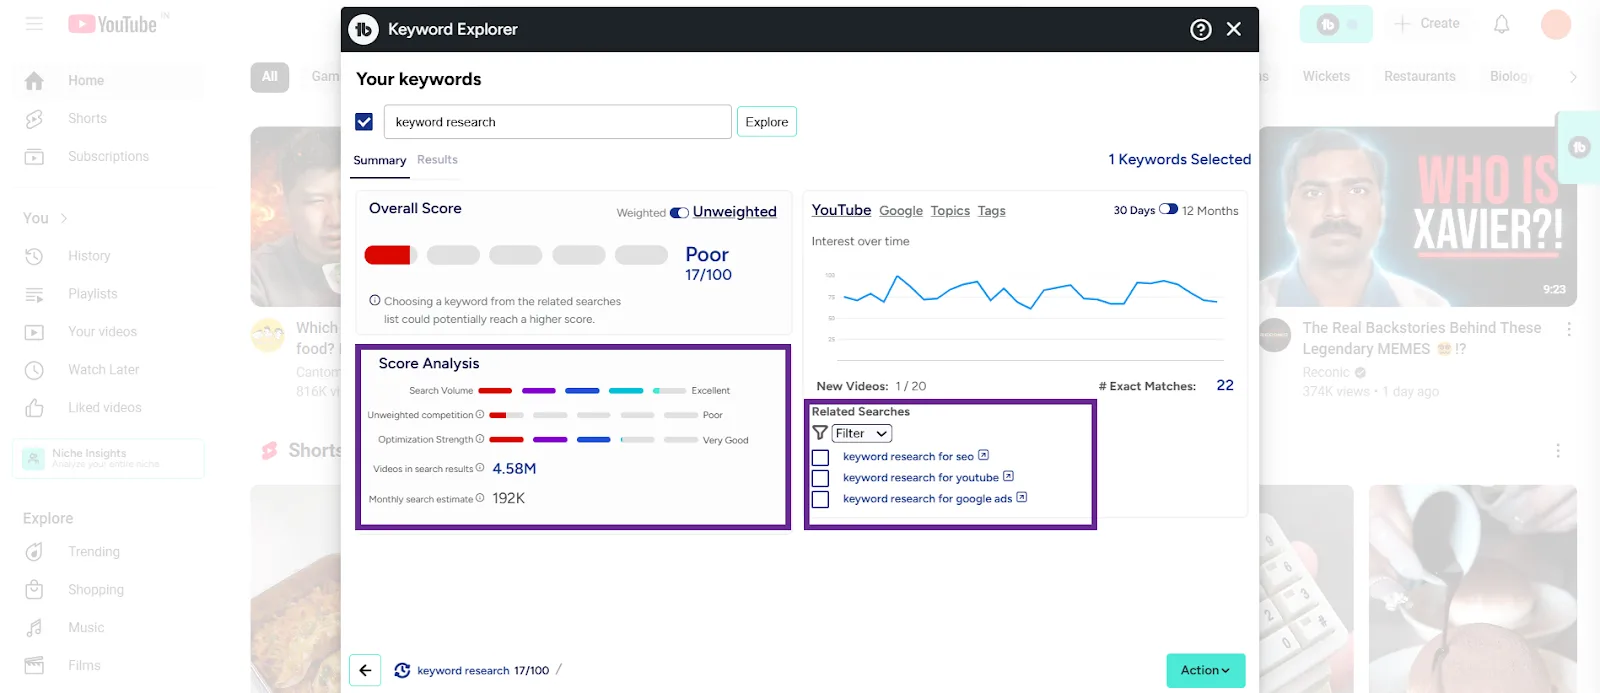
Task: Toggle Weighted/Unweighted score switch
Action: point(679,212)
